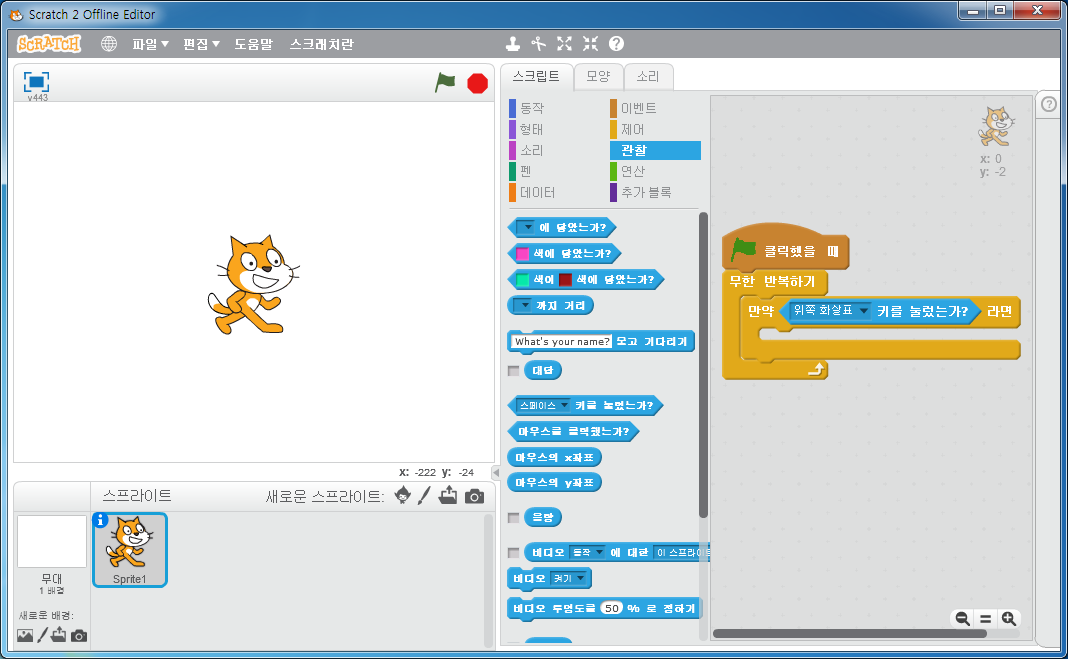Screen dimensions: 1068x659
Task: Switch to the 모양 tab
Action: pos(598,76)
